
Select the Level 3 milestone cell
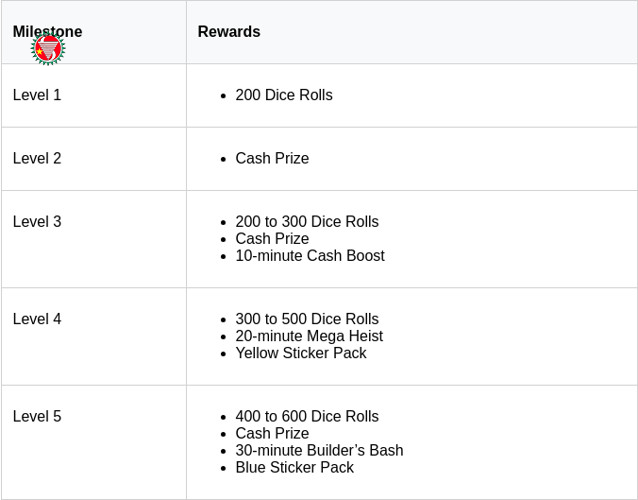[37, 222]
